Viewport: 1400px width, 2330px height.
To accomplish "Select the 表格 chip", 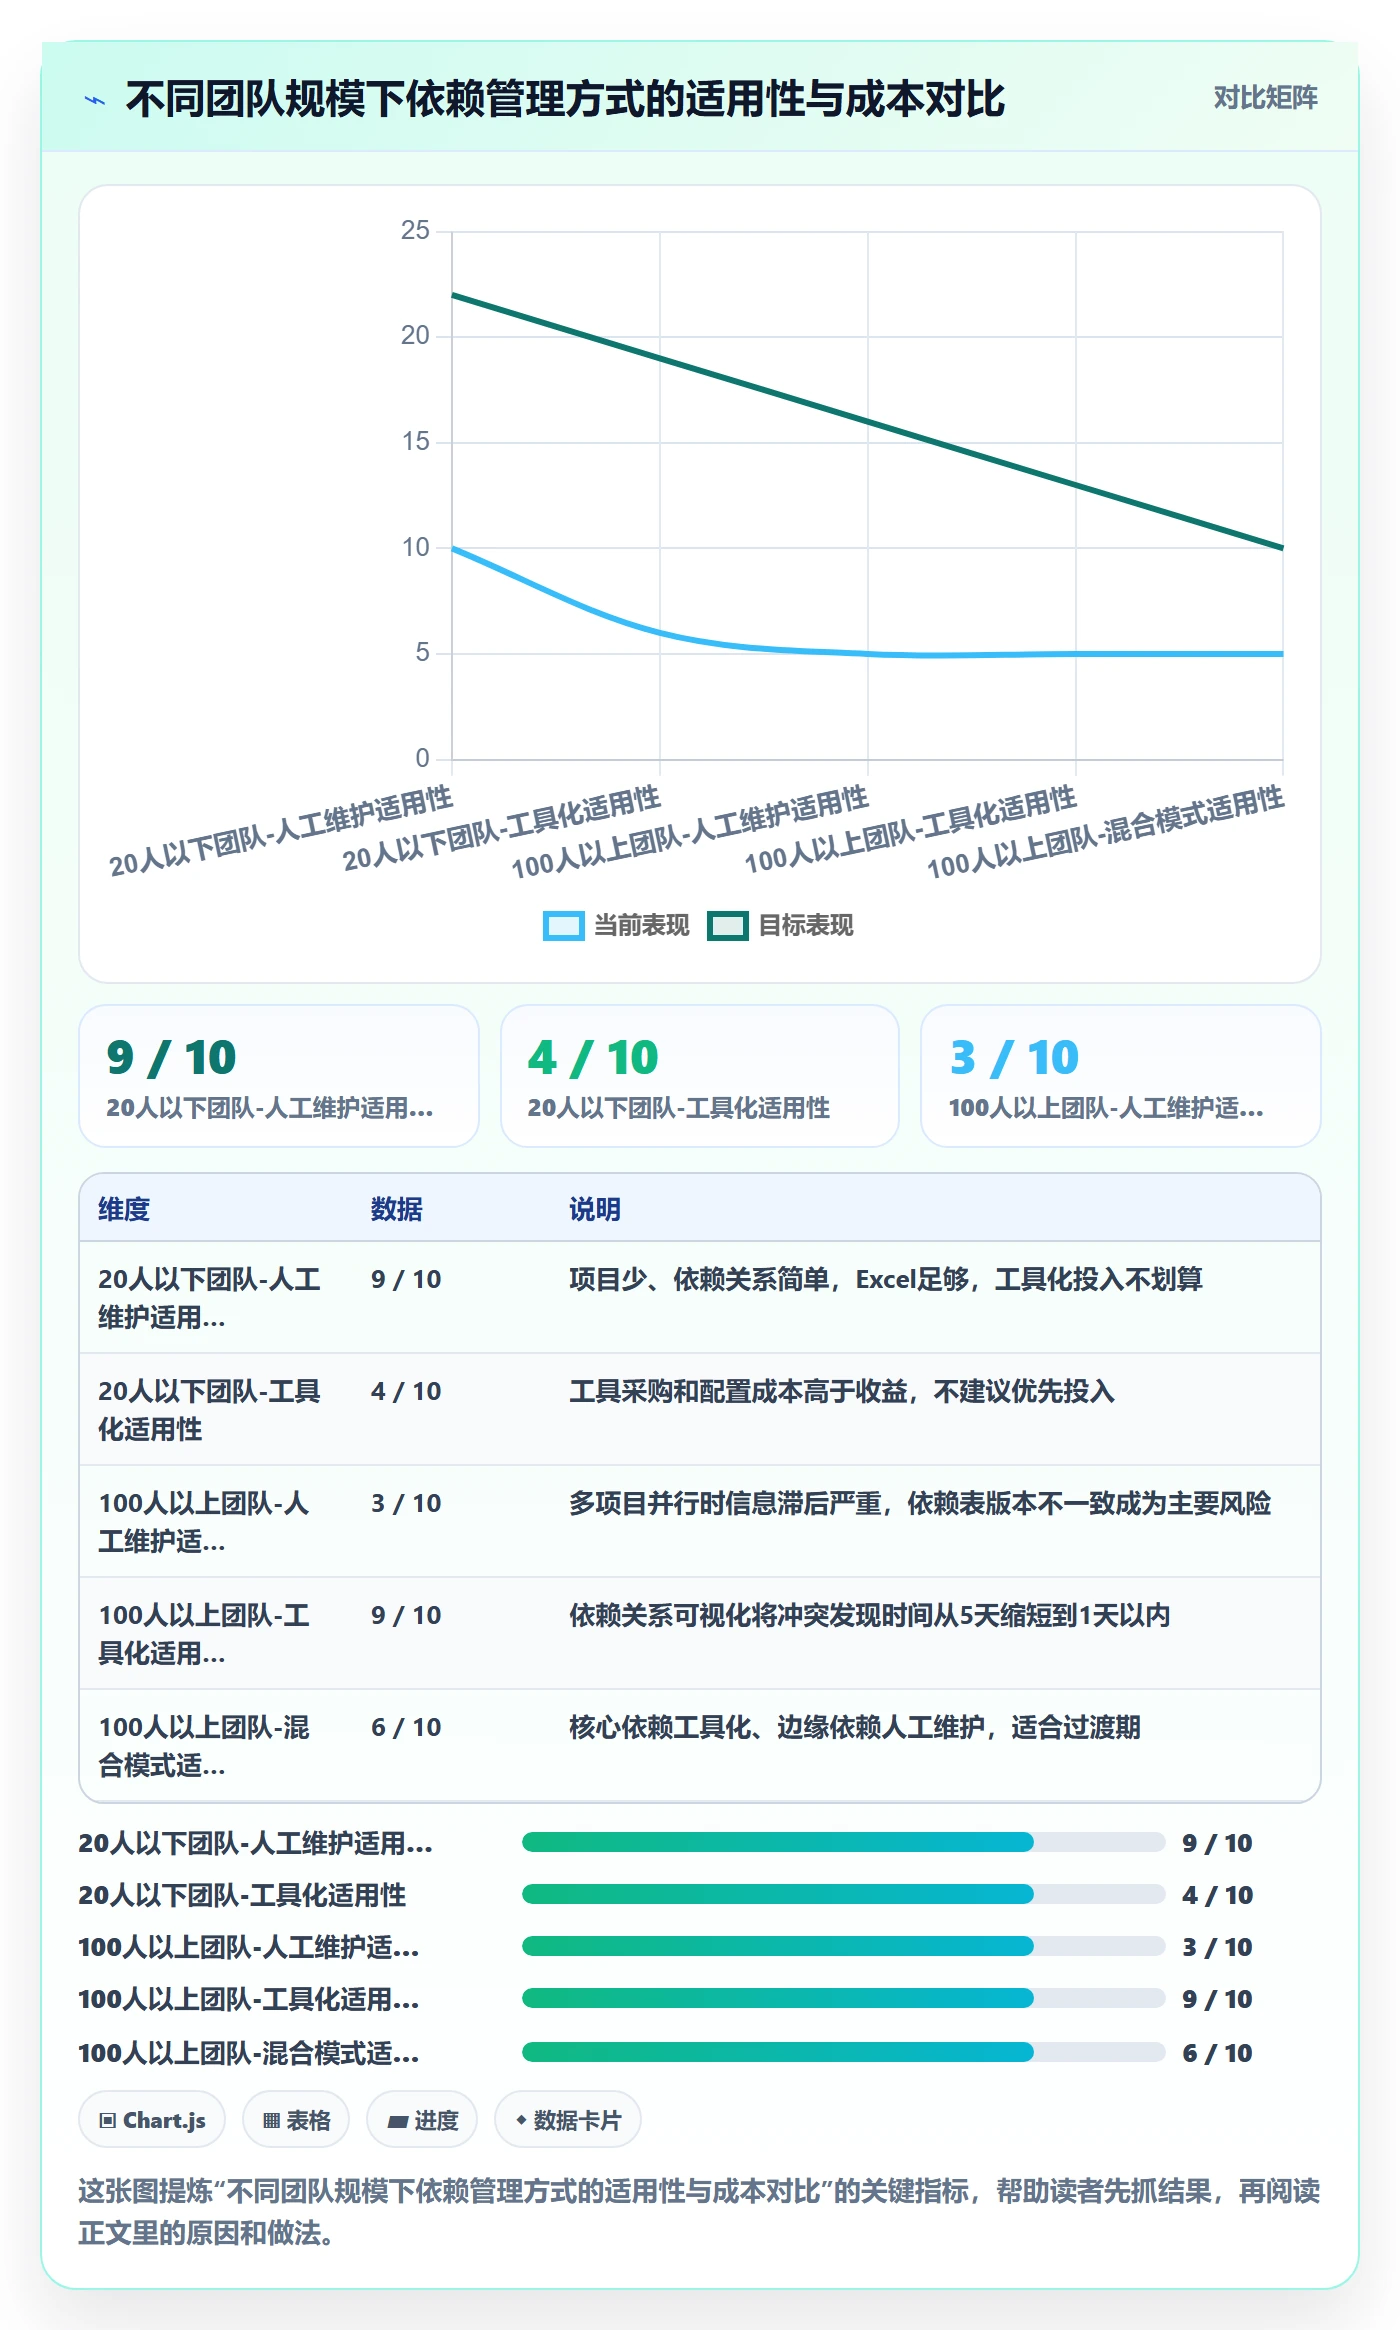I will coord(296,2119).
